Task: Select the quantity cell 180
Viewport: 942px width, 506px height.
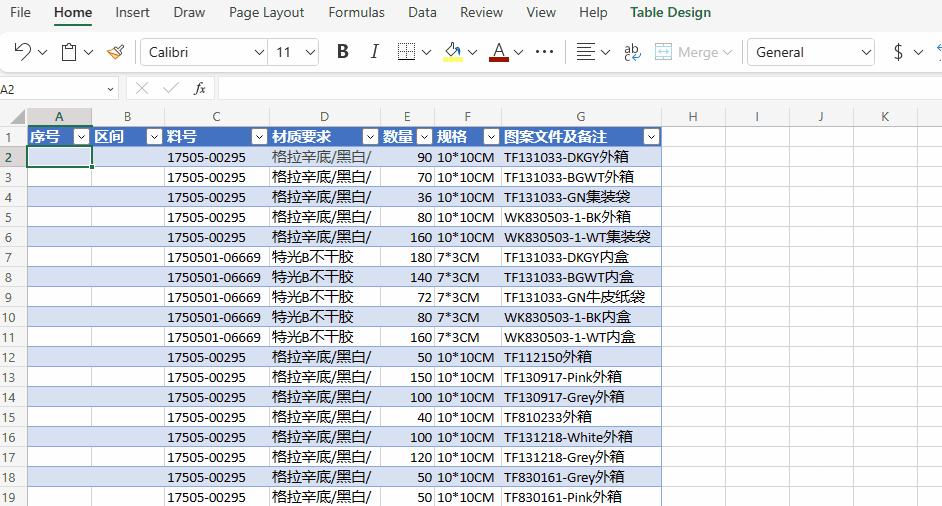Action: pos(407,257)
